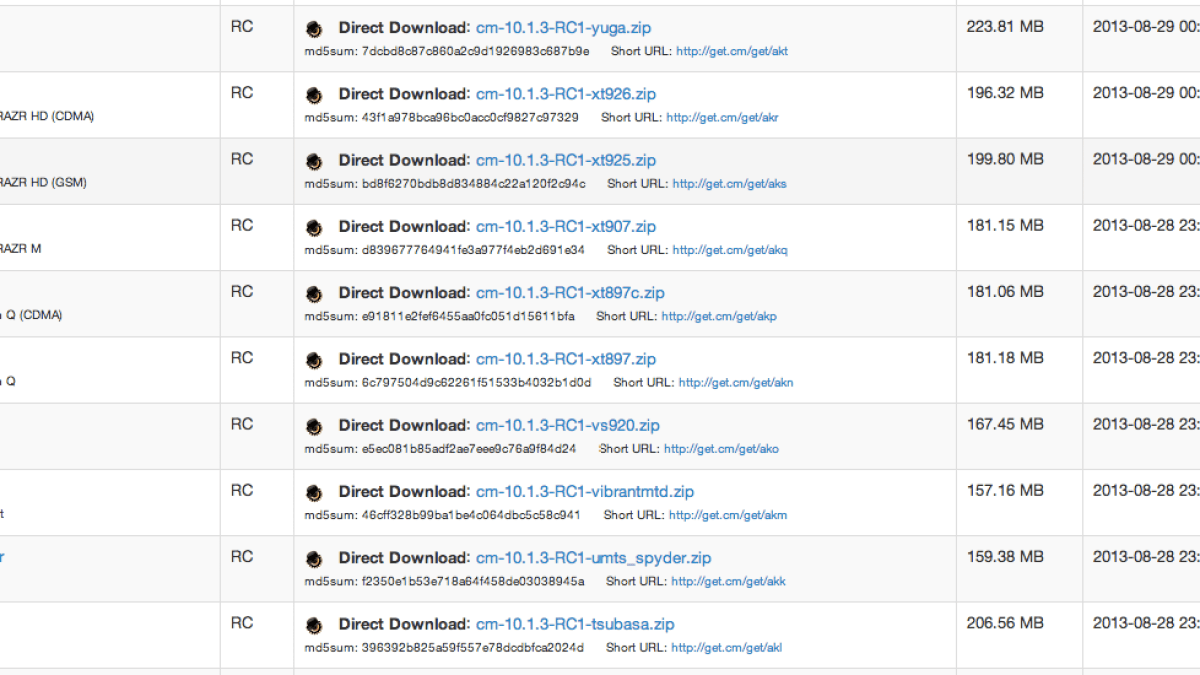
Task: Click the CyanogenMod icon beside cm-10.1.3-RC1-xt926.zip
Action: (314, 95)
